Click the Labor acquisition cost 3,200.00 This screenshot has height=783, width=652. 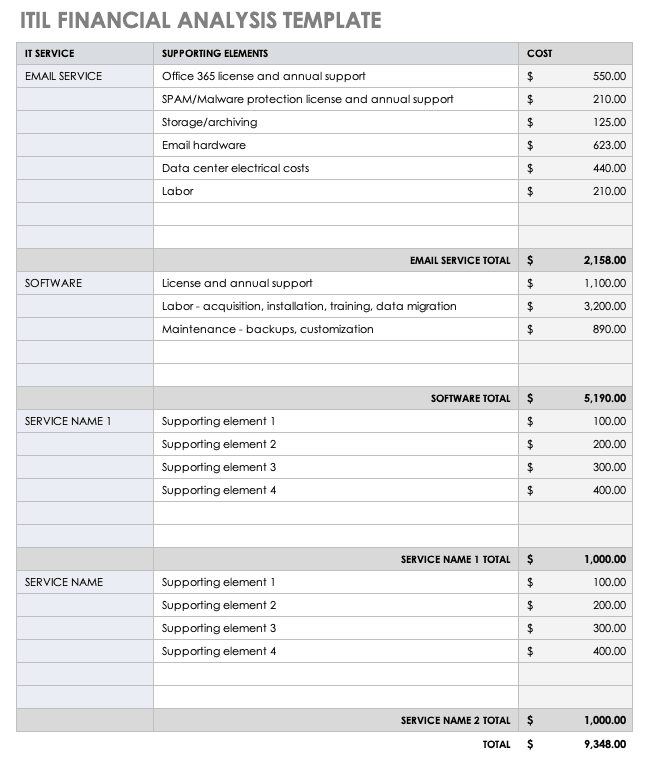pos(605,306)
